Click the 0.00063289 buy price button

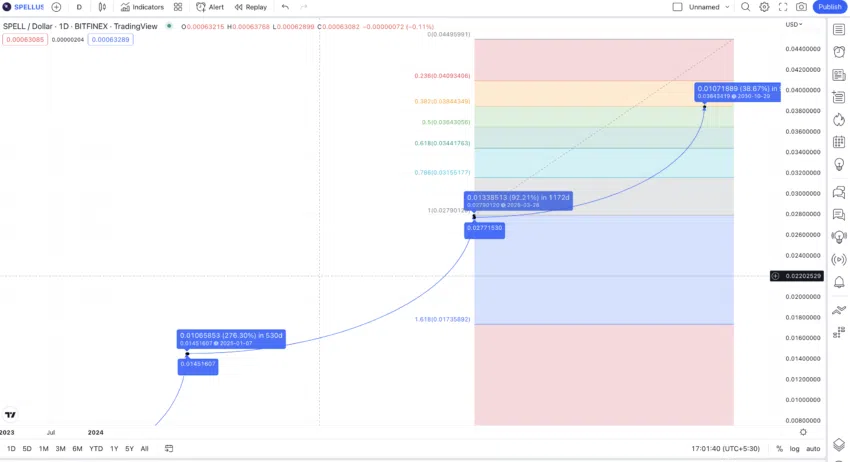coord(111,40)
